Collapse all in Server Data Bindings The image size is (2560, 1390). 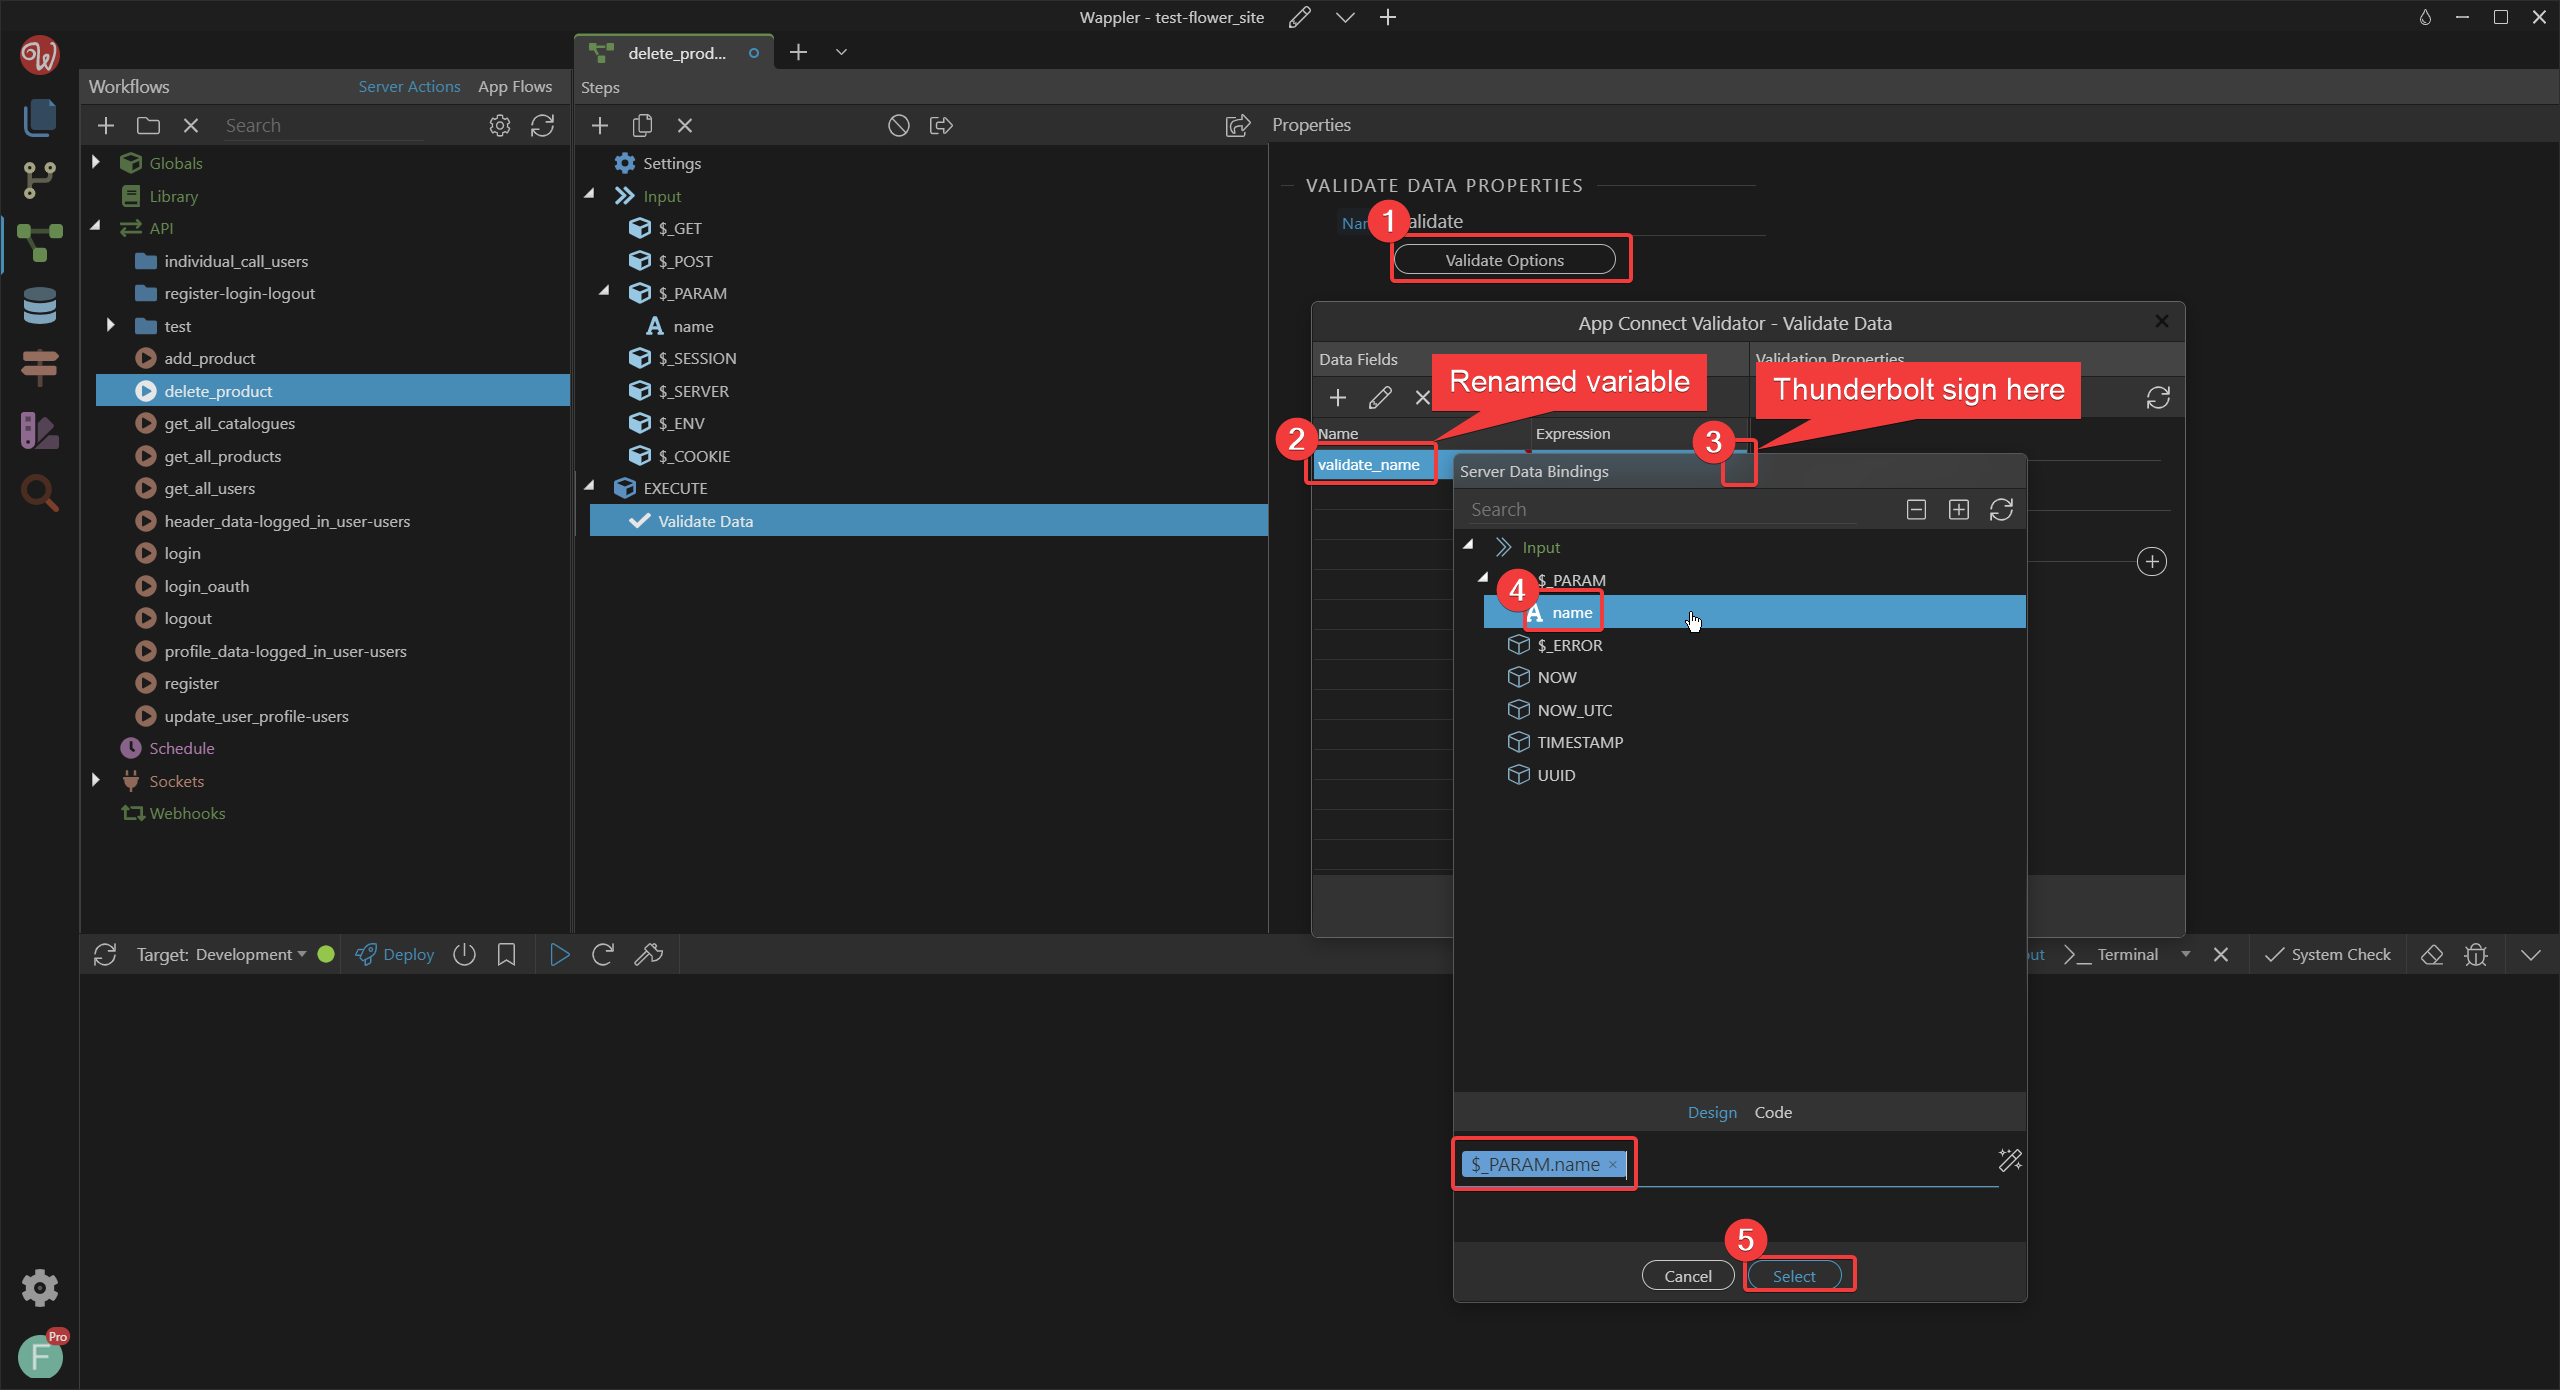(x=1916, y=510)
